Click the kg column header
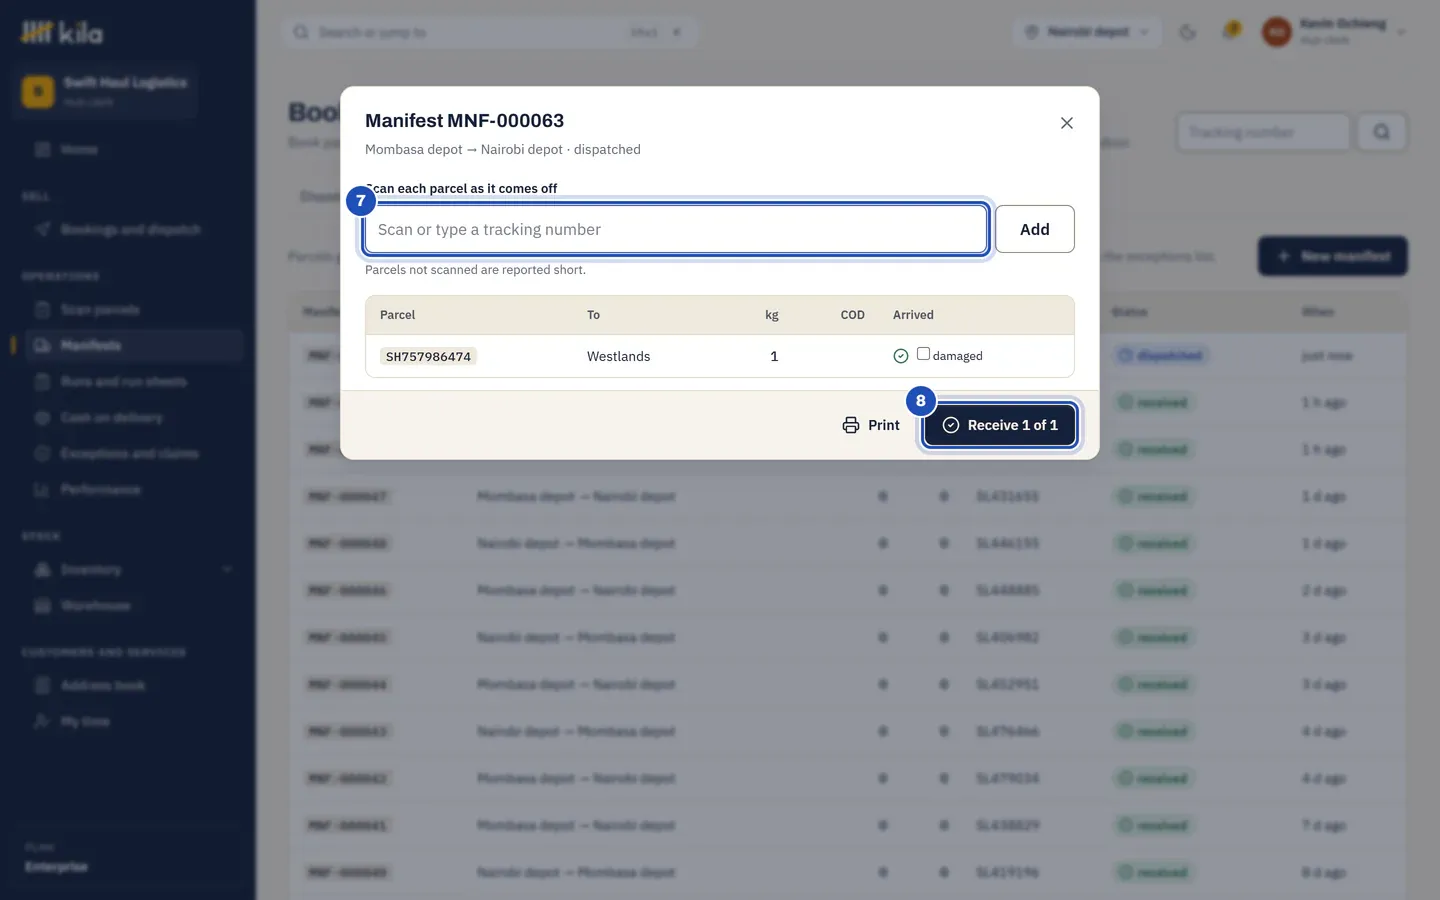The width and height of the screenshot is (1440, 900). point(771,314)
